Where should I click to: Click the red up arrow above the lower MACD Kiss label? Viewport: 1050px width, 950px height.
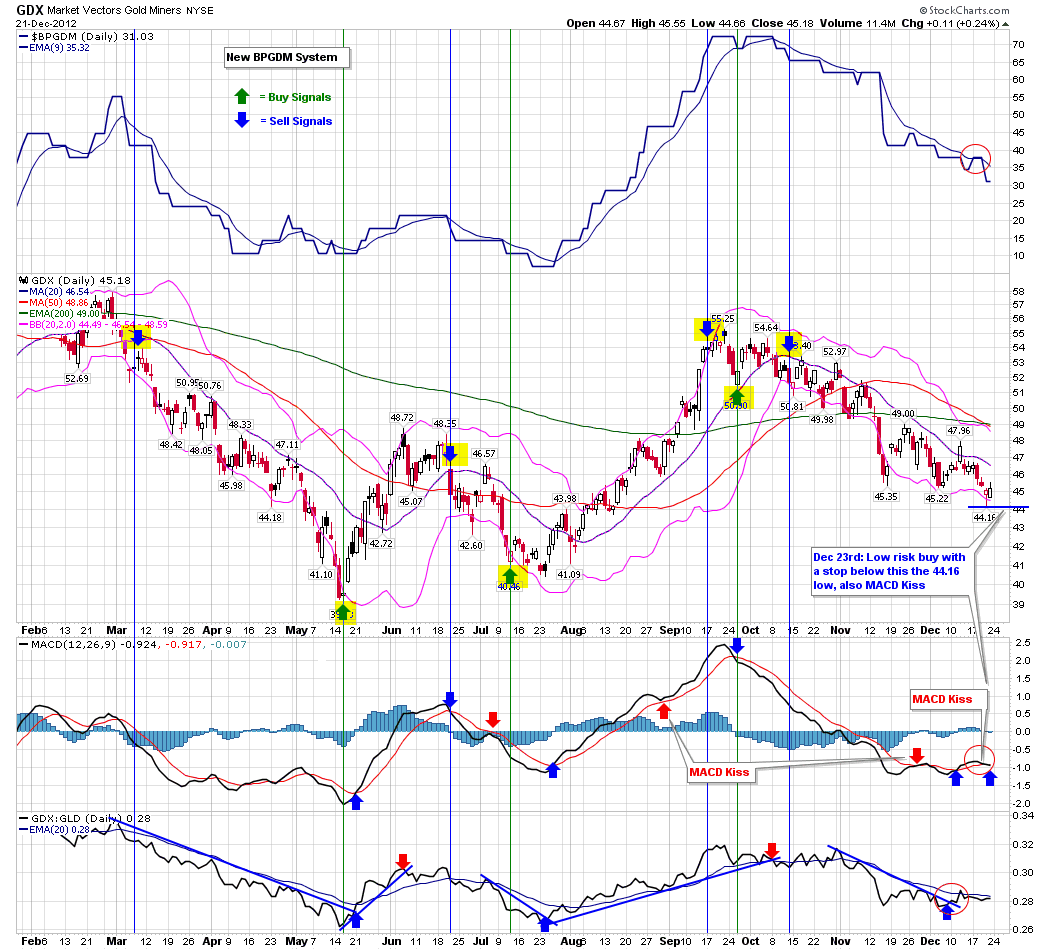(x=664, y=711)
